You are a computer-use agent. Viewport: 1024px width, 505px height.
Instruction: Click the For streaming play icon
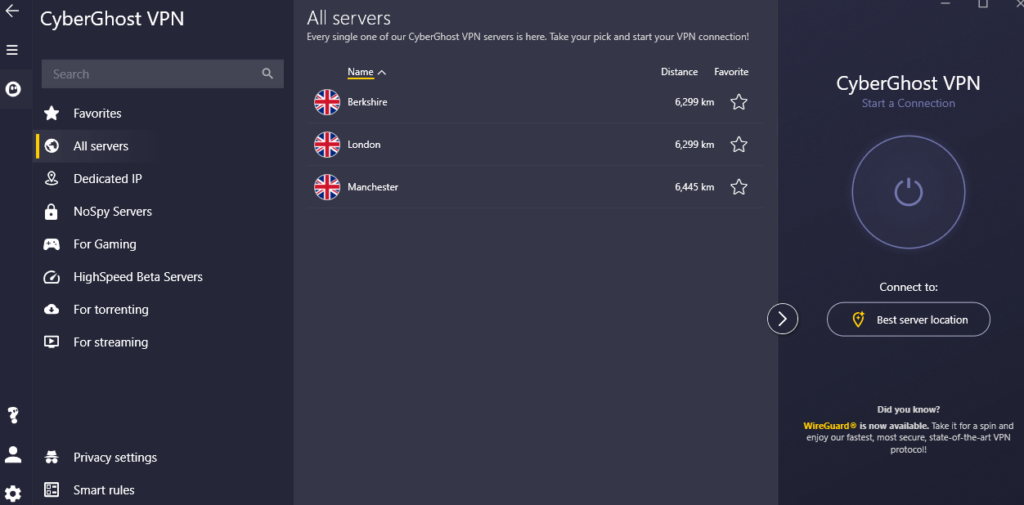pos(52,342)
